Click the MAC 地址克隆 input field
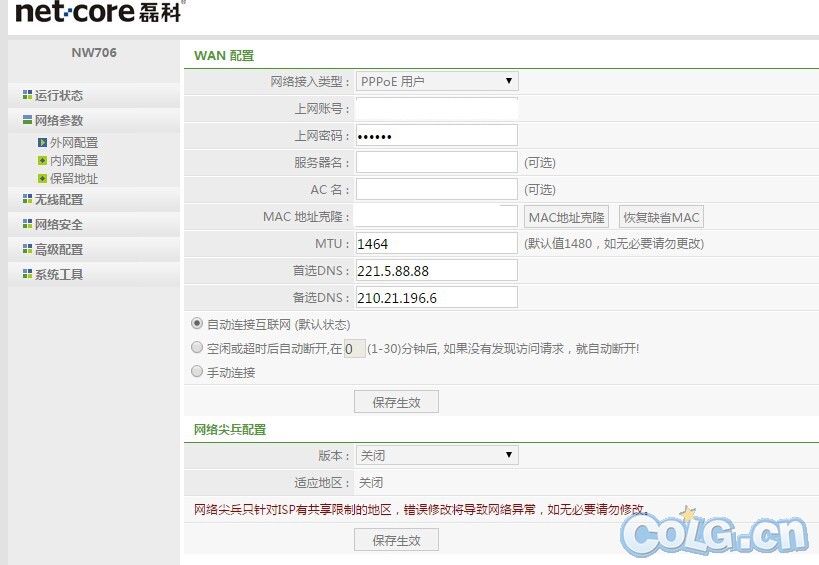The width and height of the screenshot is (819, 565). pyautogui.click(x=437, y=216)
